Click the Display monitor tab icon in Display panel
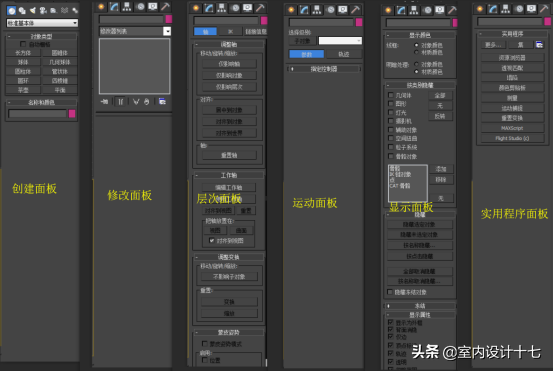553x371 pixels. 439,10
